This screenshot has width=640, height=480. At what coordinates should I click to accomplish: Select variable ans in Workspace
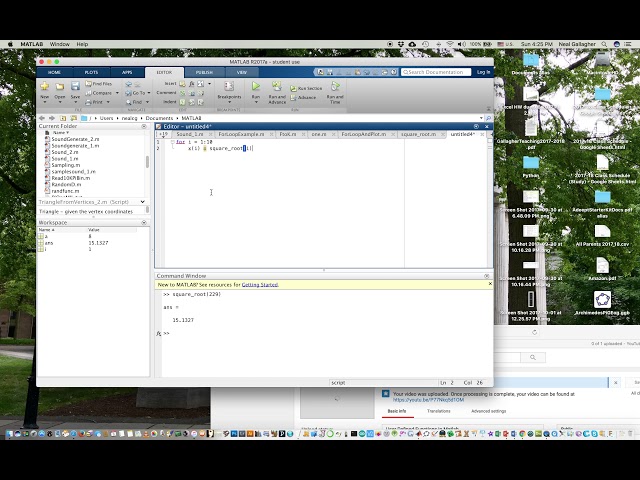pyautogui.click(x=49, y=243)
